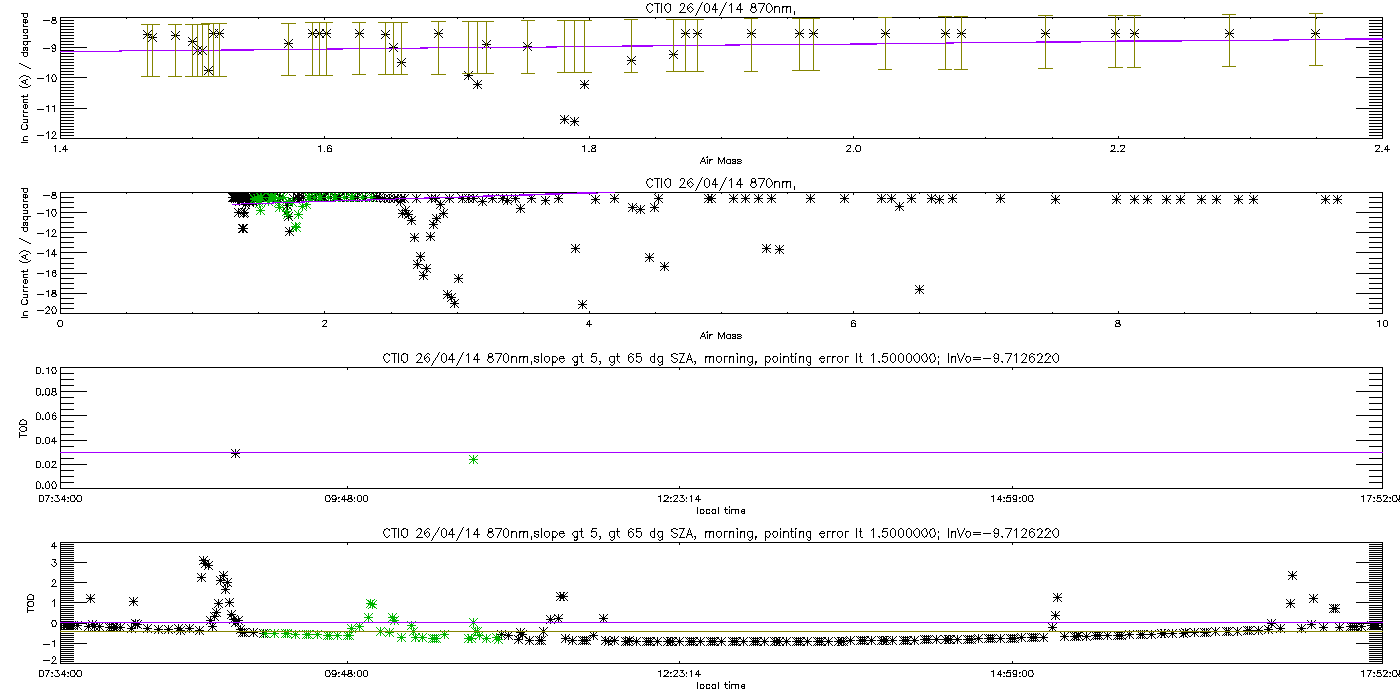Click the black data point in third TOD plot
Image resolution: width=1400 pixels, height=700 pixels.
point(235,453)
